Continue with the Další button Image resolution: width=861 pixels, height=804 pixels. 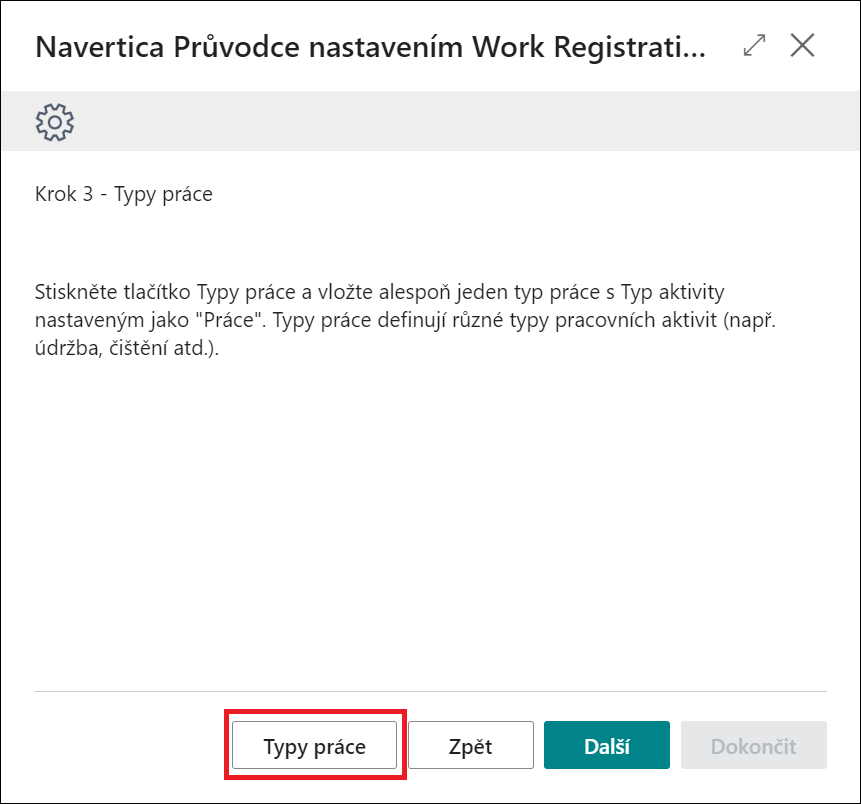(607, 745)
